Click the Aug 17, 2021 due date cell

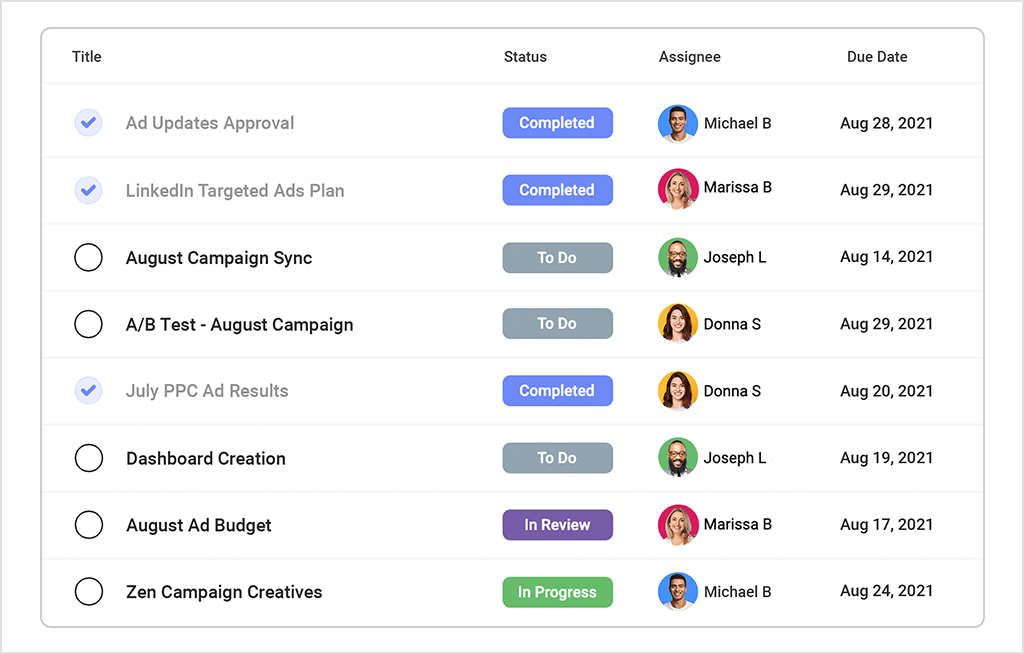pos(885,525)
